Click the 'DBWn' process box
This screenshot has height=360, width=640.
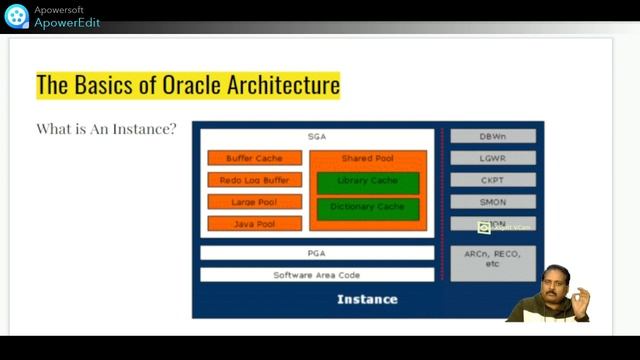point(493,136)
